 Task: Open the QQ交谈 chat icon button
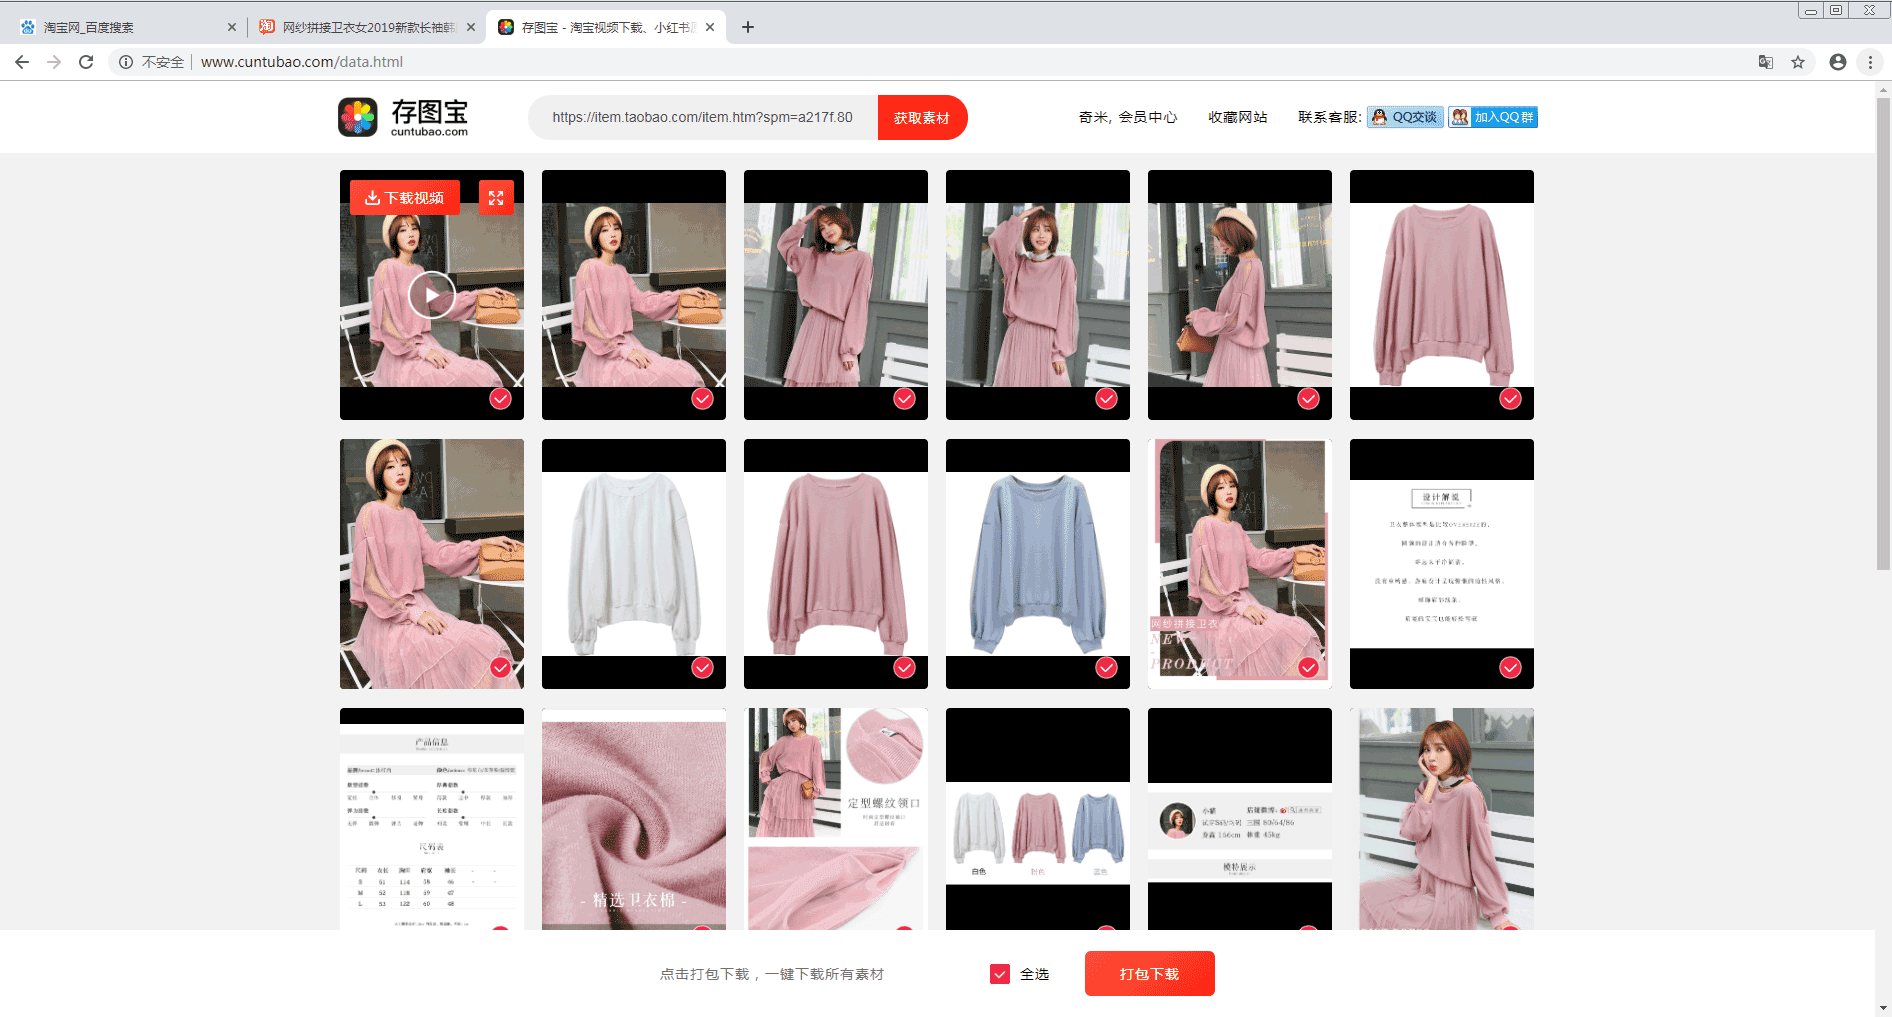[1405, 117]
